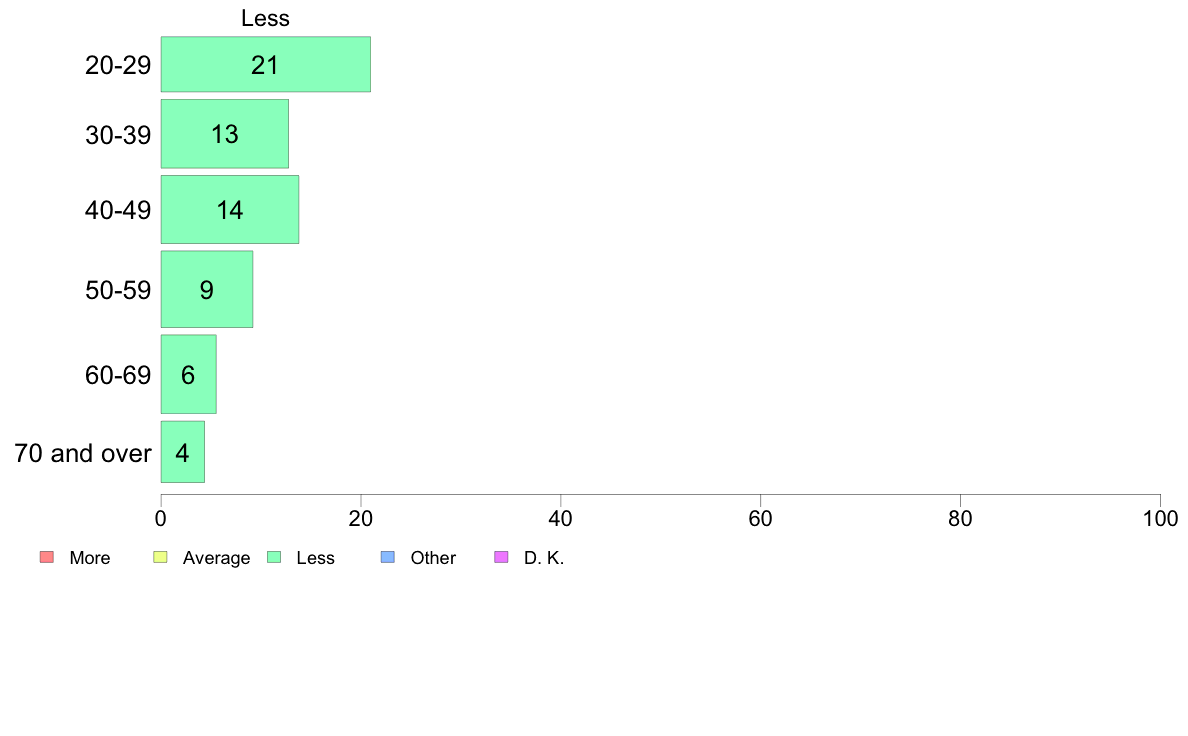The width and height of the screenshot is (1188, 736).
Task: Click the 60 tick on x-axis
Action: tap(760, 518)
